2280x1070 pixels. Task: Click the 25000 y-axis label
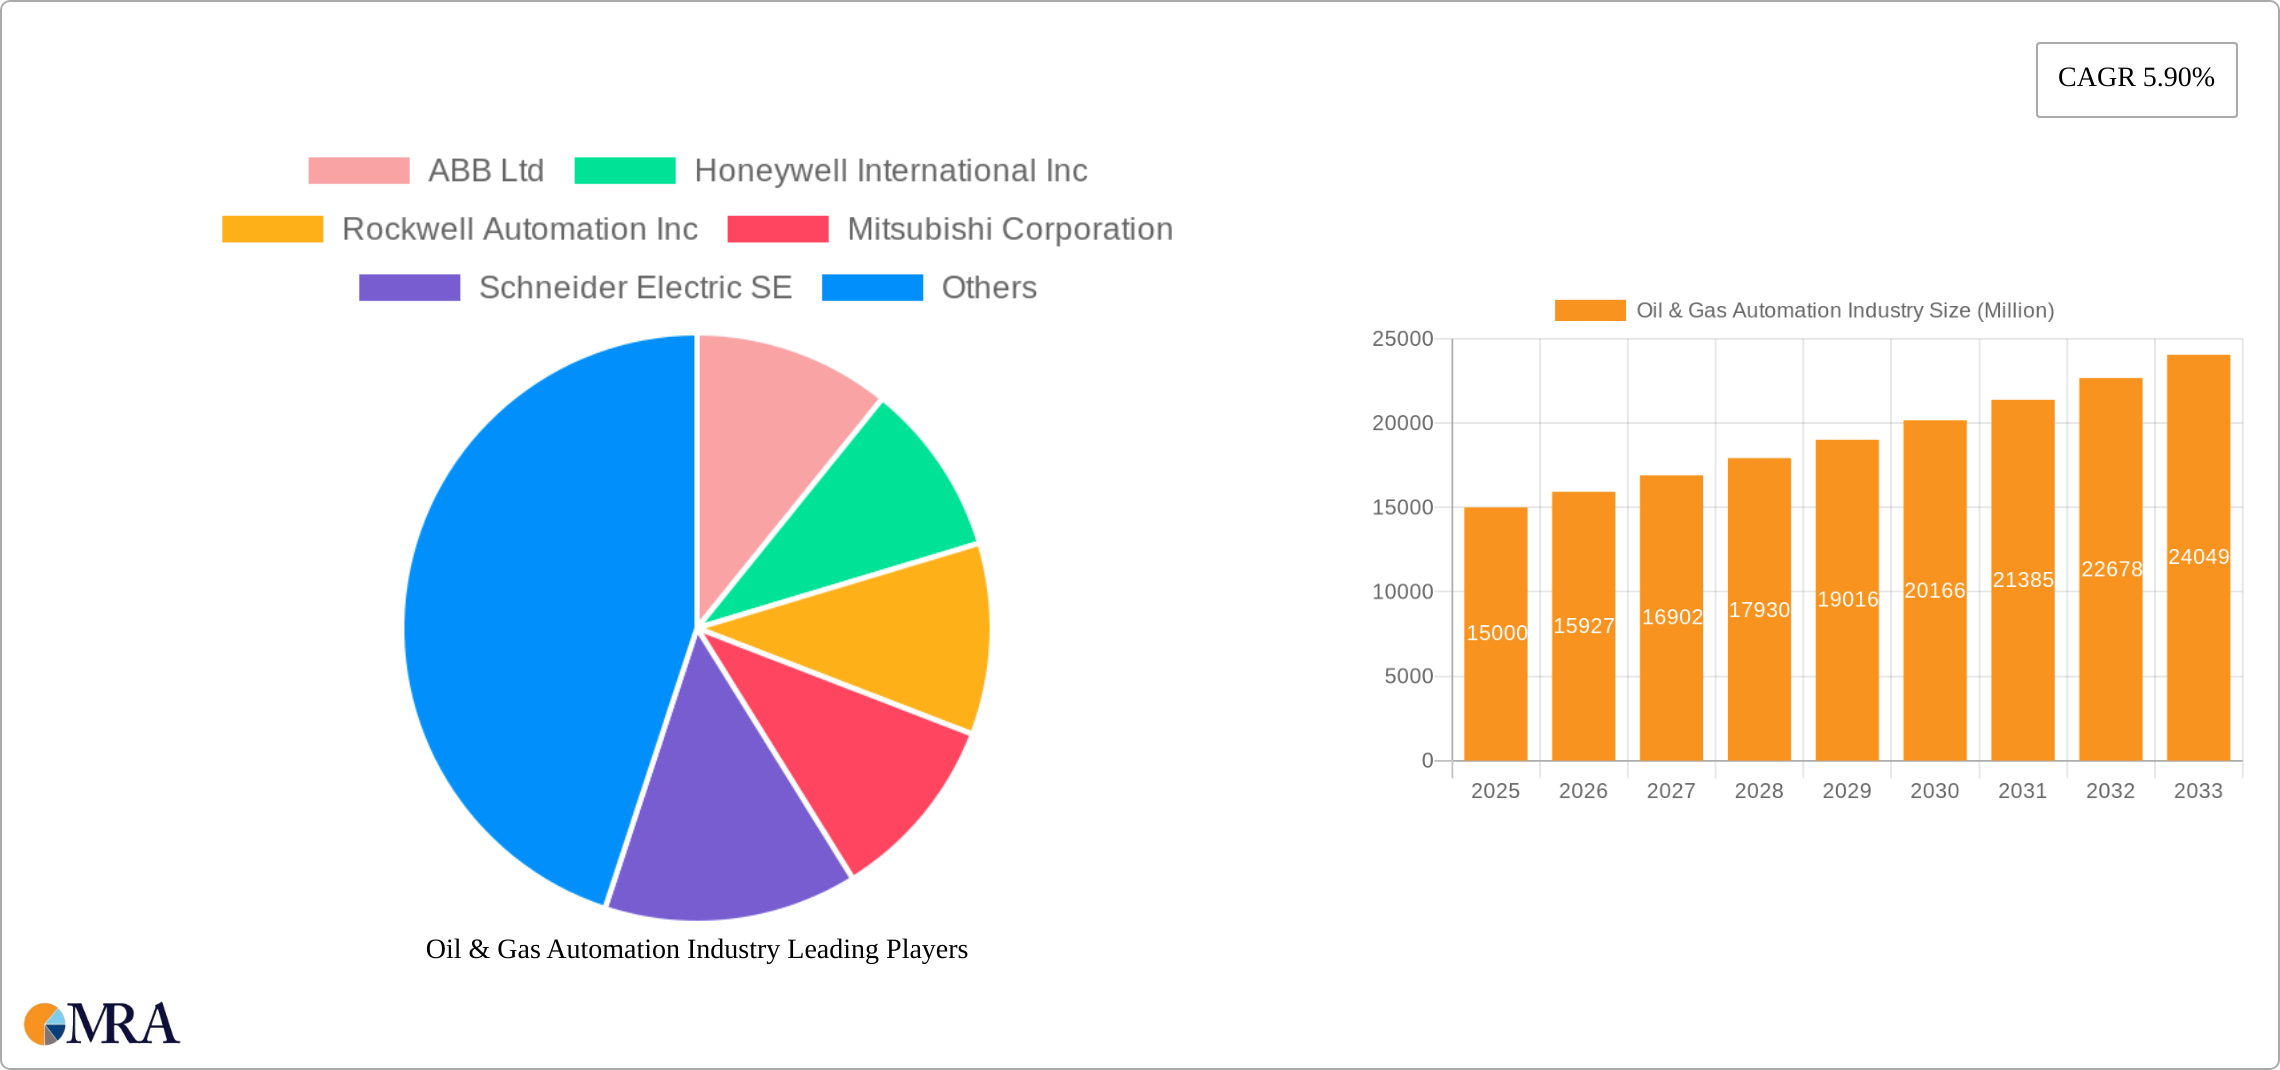[1403, 339]
